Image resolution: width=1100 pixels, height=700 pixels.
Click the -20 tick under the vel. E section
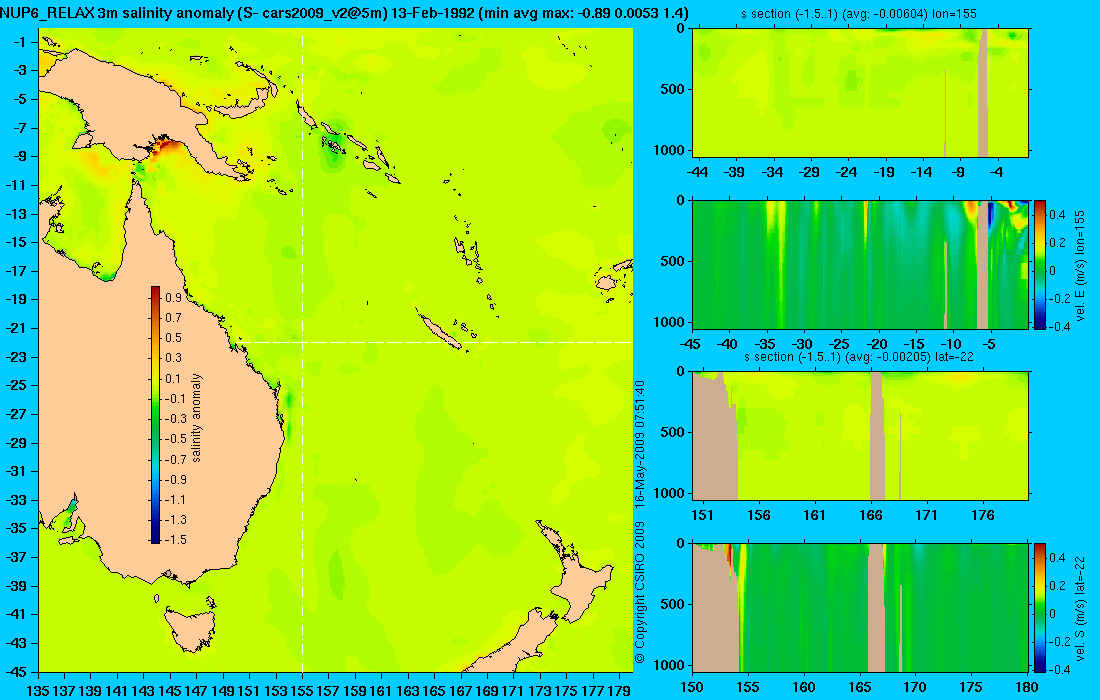point(877,344)
